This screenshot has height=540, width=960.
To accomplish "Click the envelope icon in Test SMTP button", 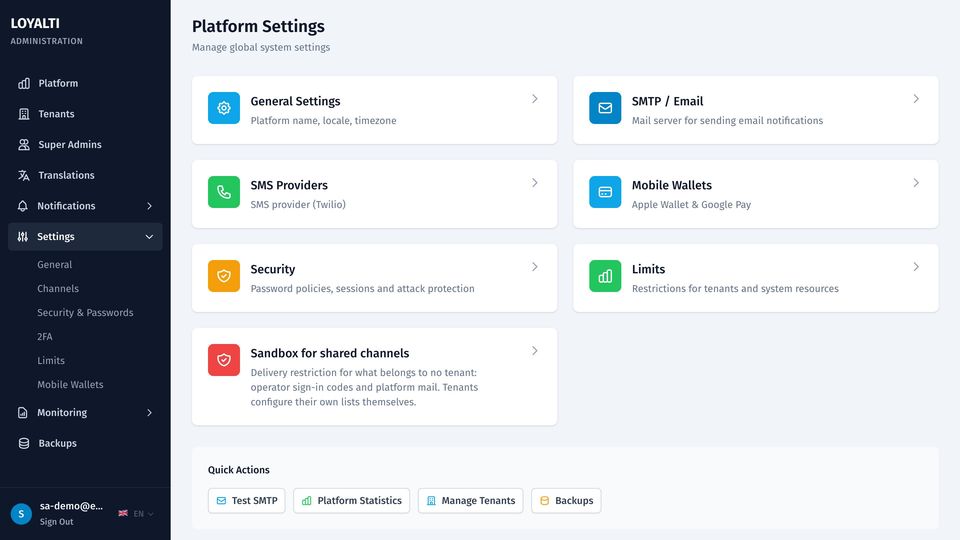I will (222, 501).
